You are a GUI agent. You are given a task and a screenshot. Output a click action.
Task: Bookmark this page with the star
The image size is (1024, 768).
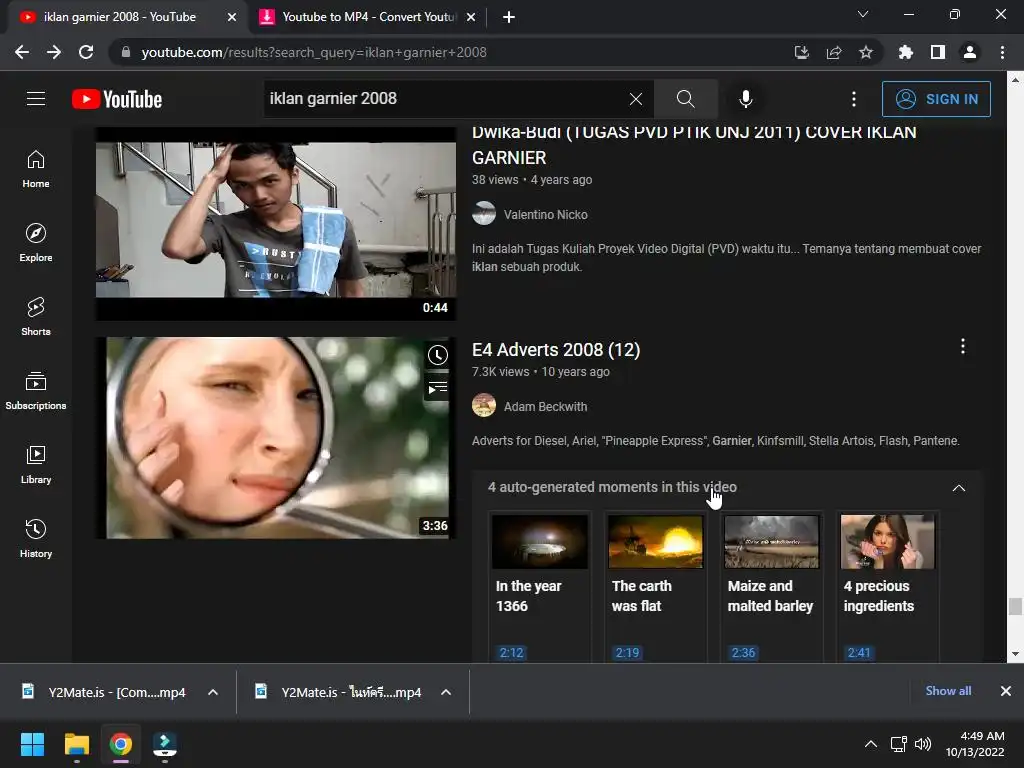pos(866,52)
